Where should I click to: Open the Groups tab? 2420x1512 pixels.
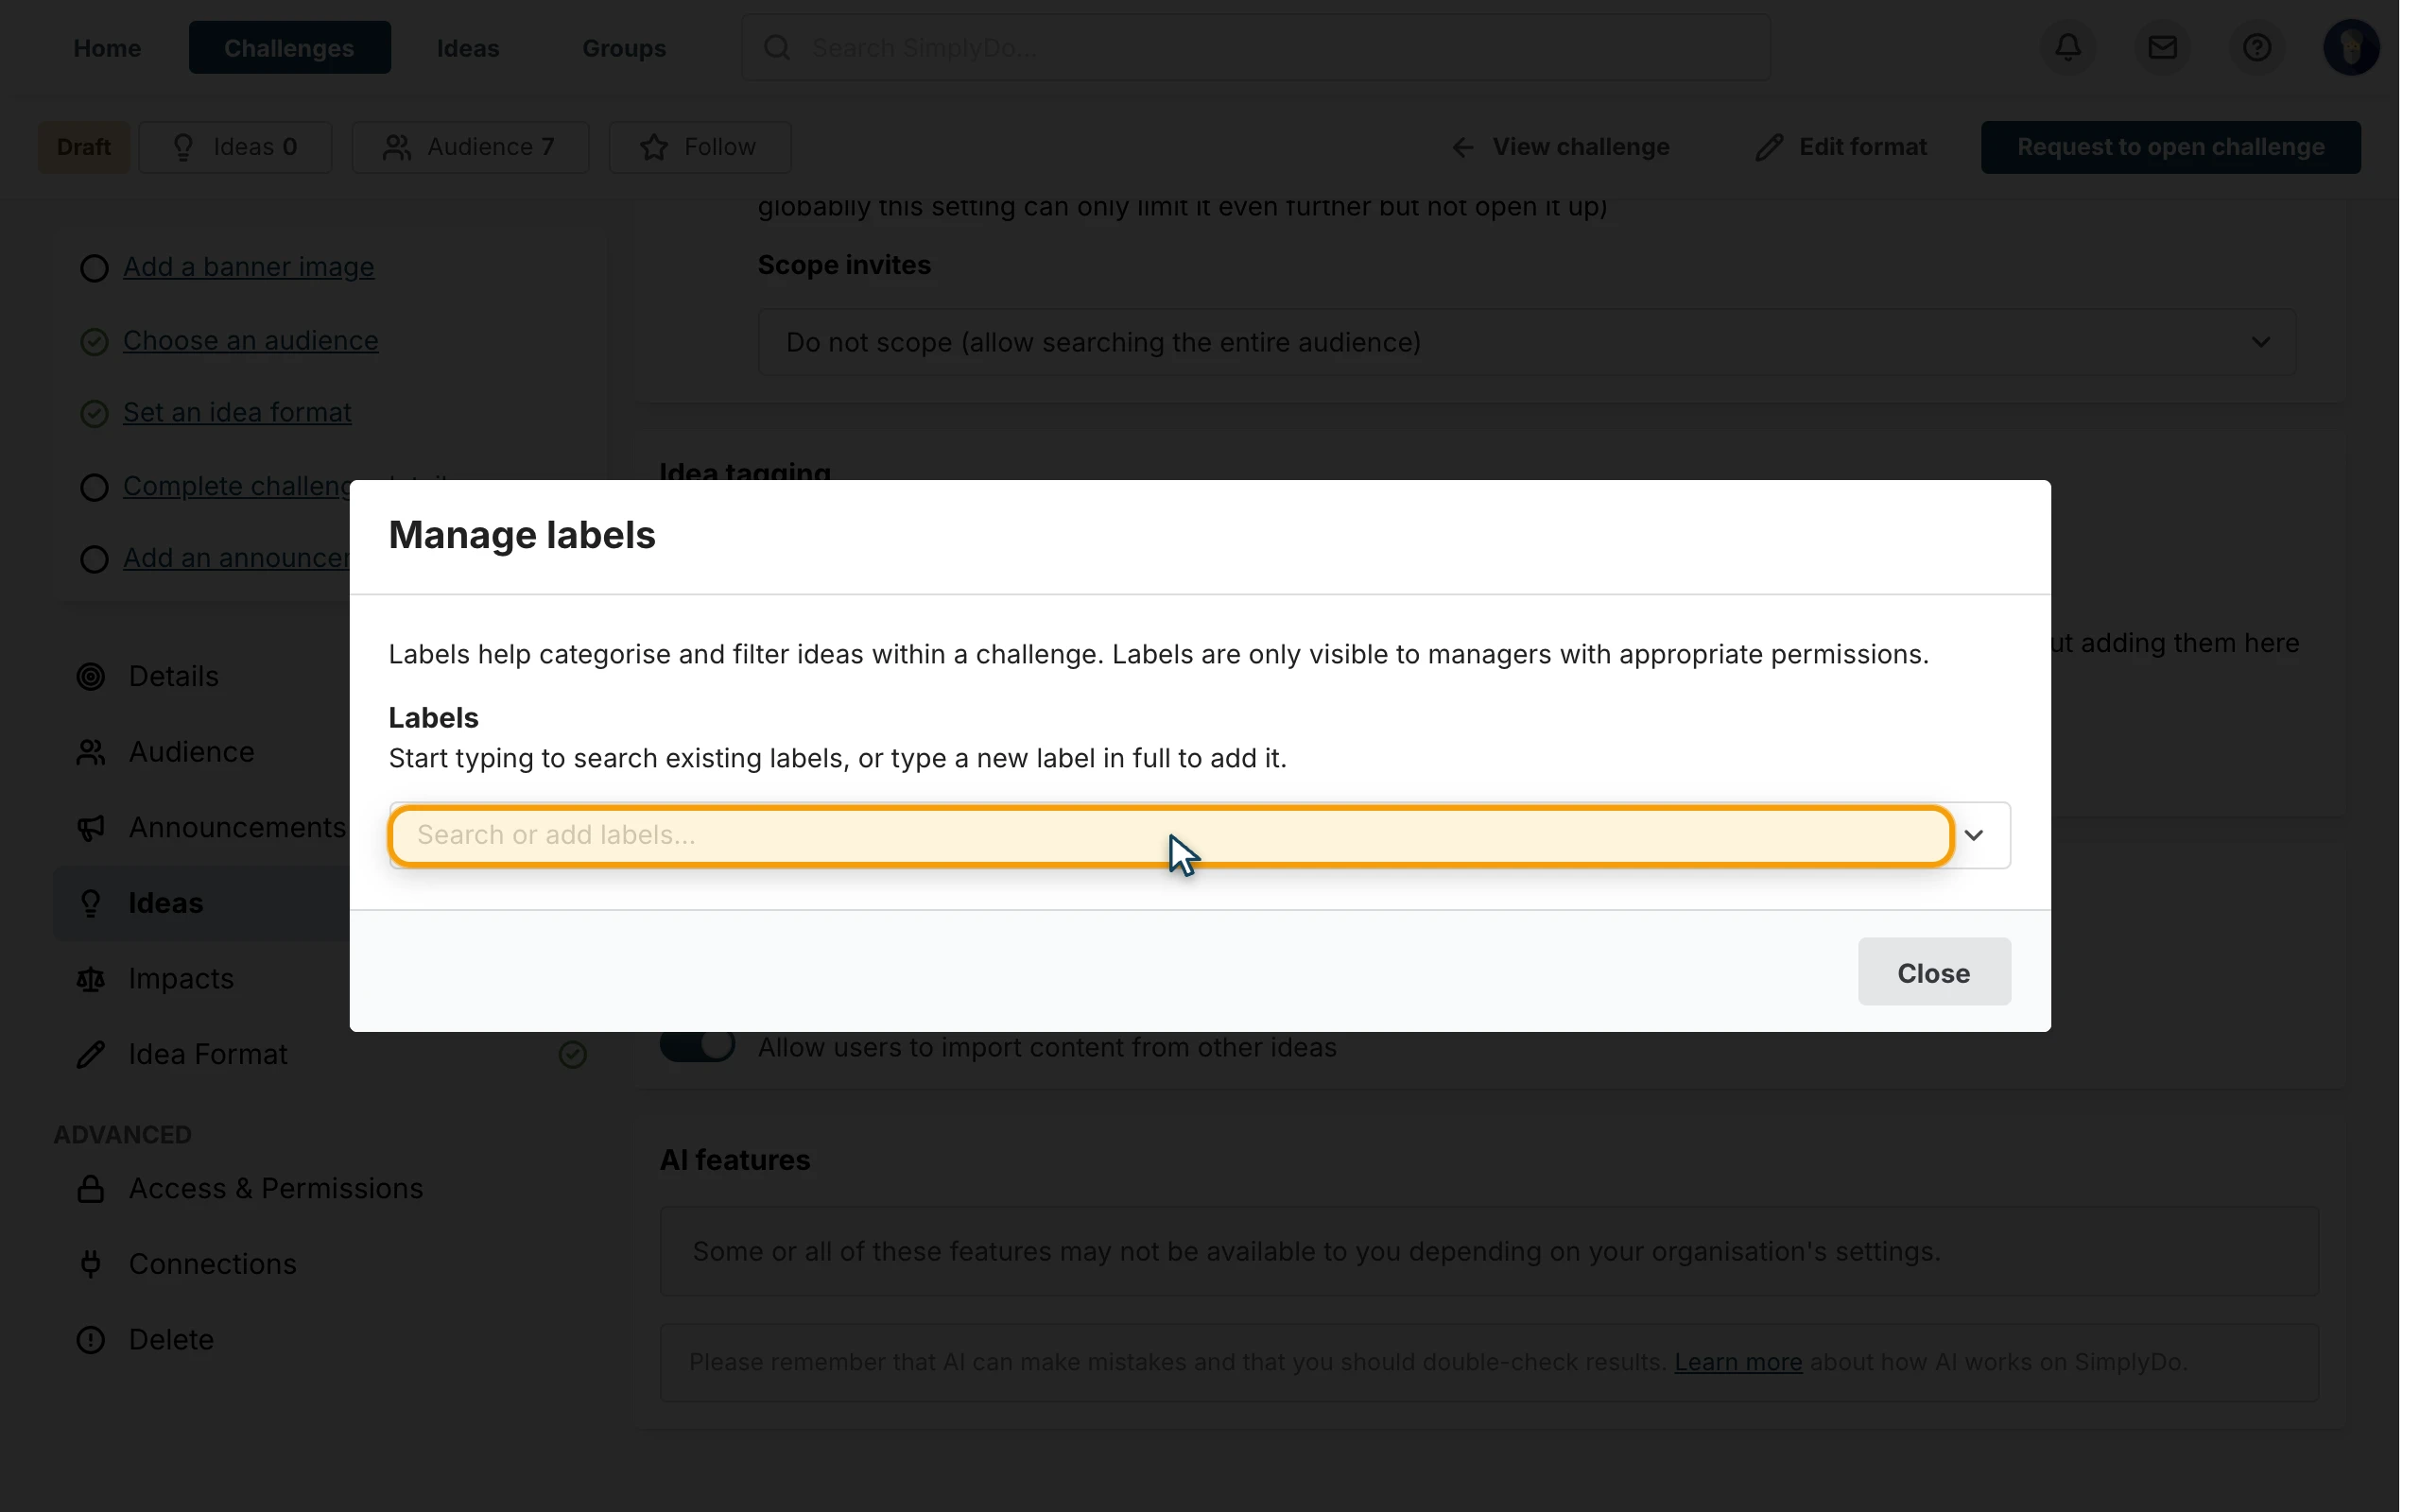pyautogui.click(x=624, y=48)
